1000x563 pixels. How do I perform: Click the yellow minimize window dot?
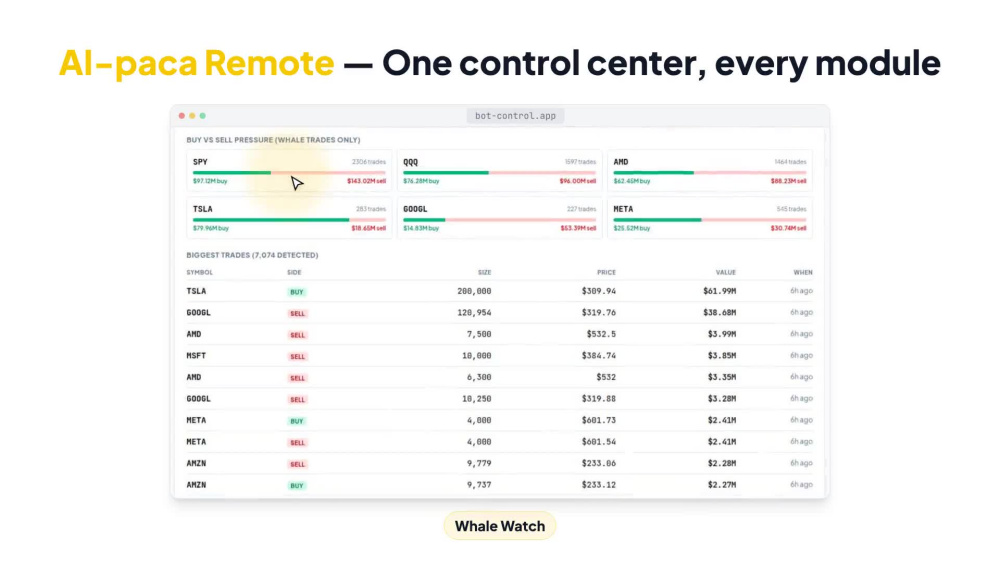[192, 116]
